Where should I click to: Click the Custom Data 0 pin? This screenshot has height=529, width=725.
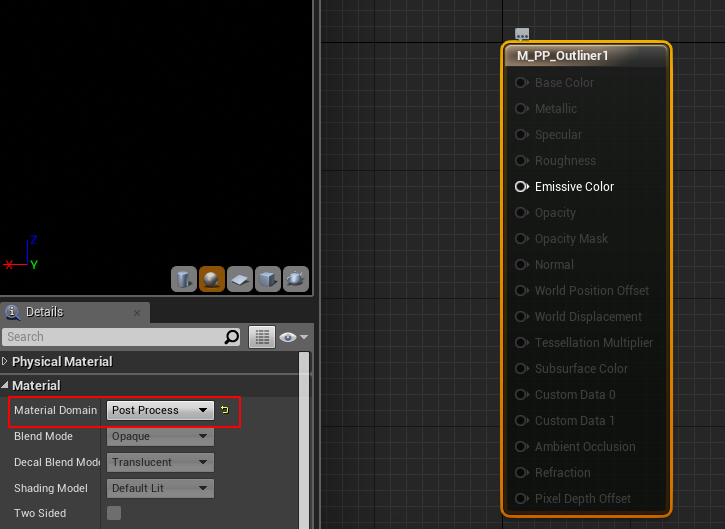[522, 394]
